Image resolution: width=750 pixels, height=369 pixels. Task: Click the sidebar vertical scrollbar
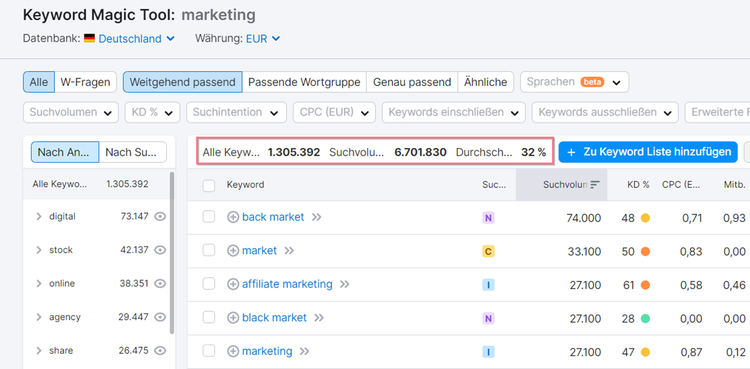[172, 253]
